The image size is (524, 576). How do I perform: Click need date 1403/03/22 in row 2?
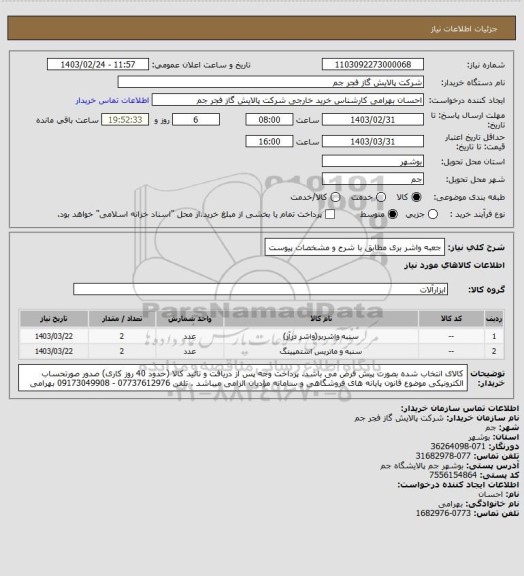[x=54, y=351]
